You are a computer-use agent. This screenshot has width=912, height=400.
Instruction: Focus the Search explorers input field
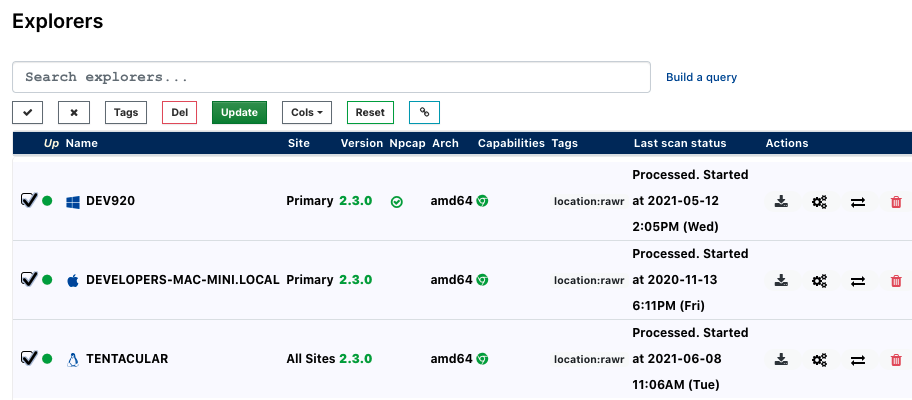(331, 77)
